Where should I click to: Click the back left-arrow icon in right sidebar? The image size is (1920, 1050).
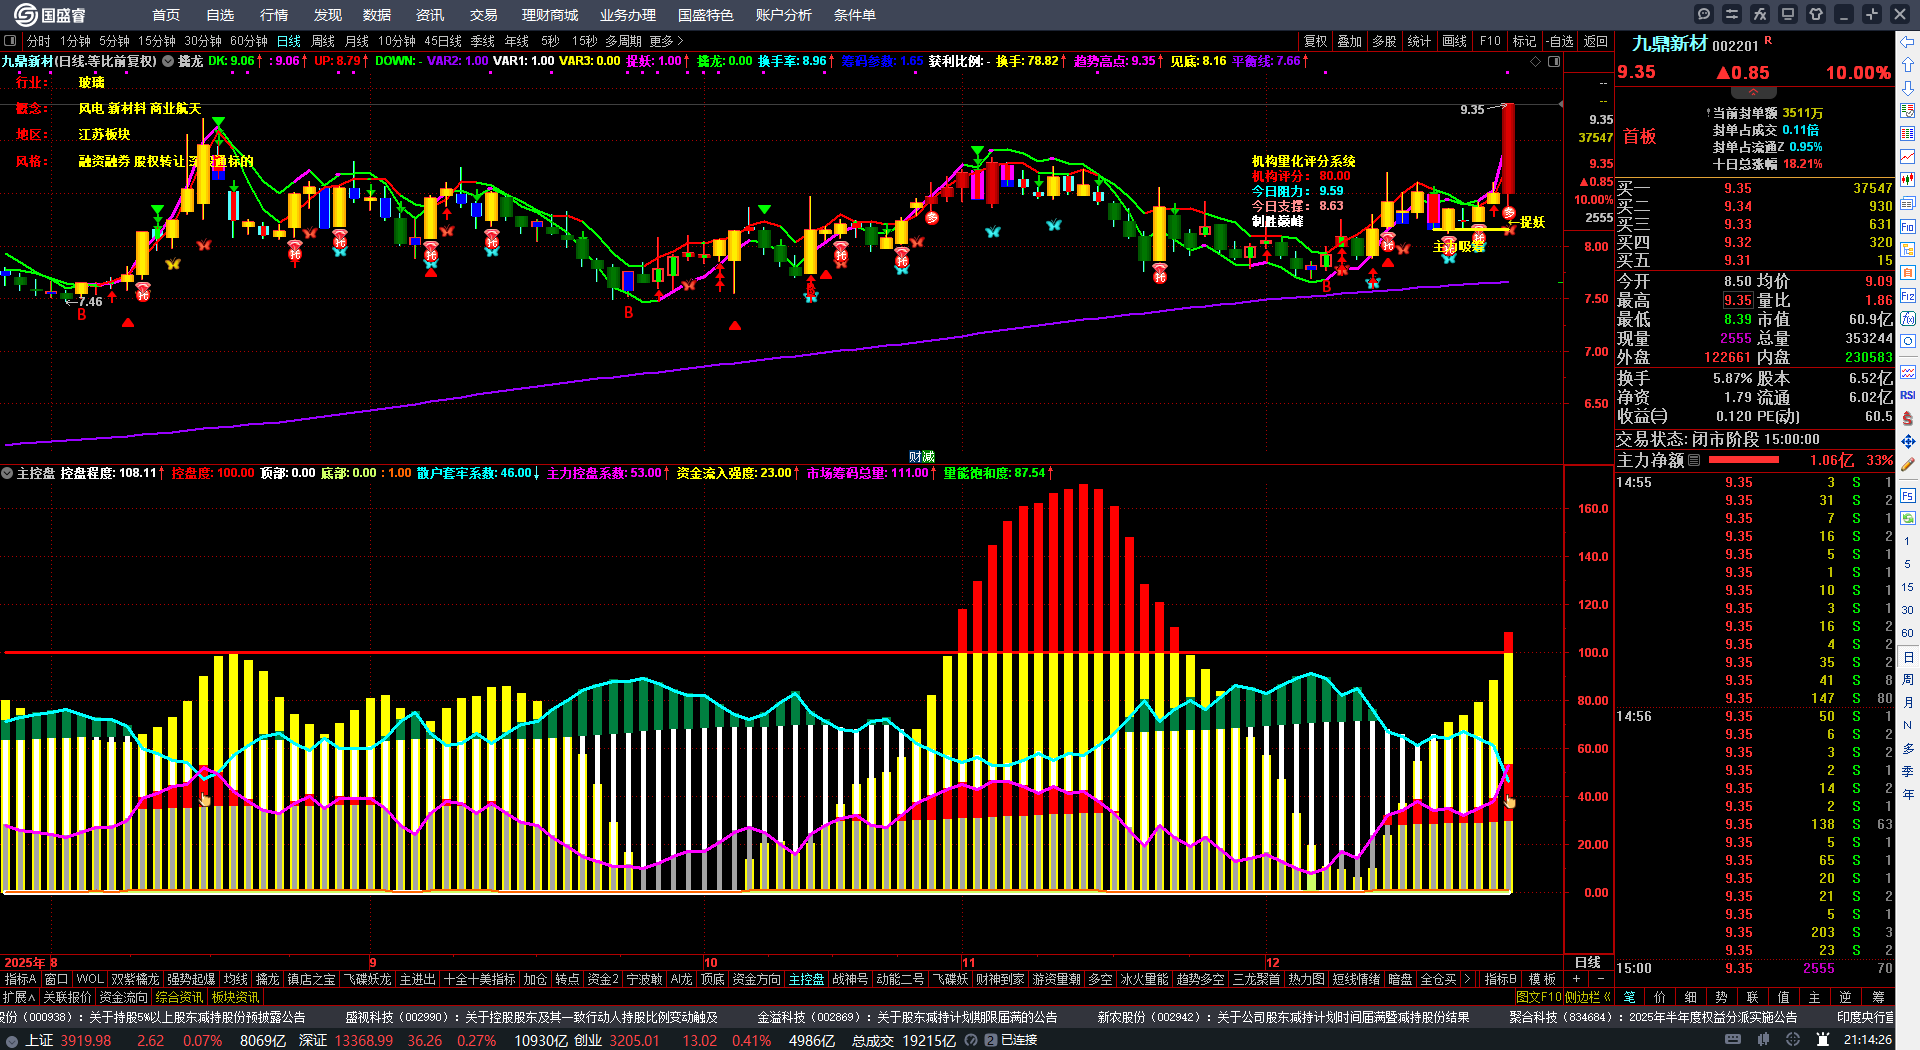pyautogui.click(x=1908, y=42)
